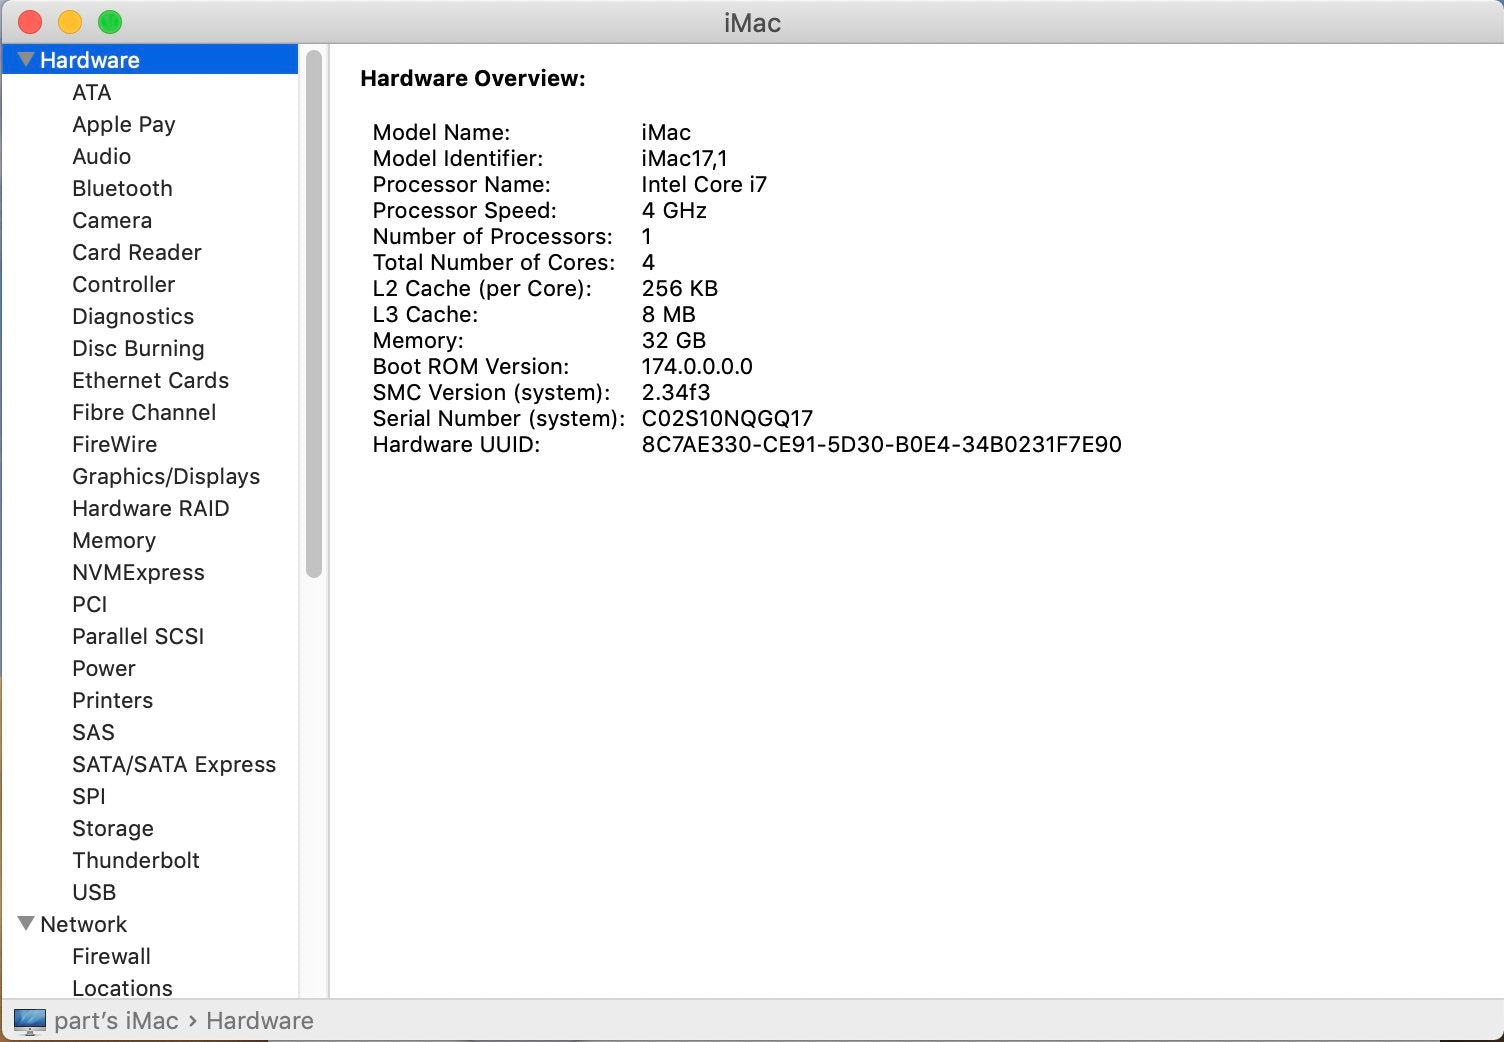The height and width of the screenshot is (1042, 1504).
Task: Click the Hardware UUID value
Action: click(881, 444)
